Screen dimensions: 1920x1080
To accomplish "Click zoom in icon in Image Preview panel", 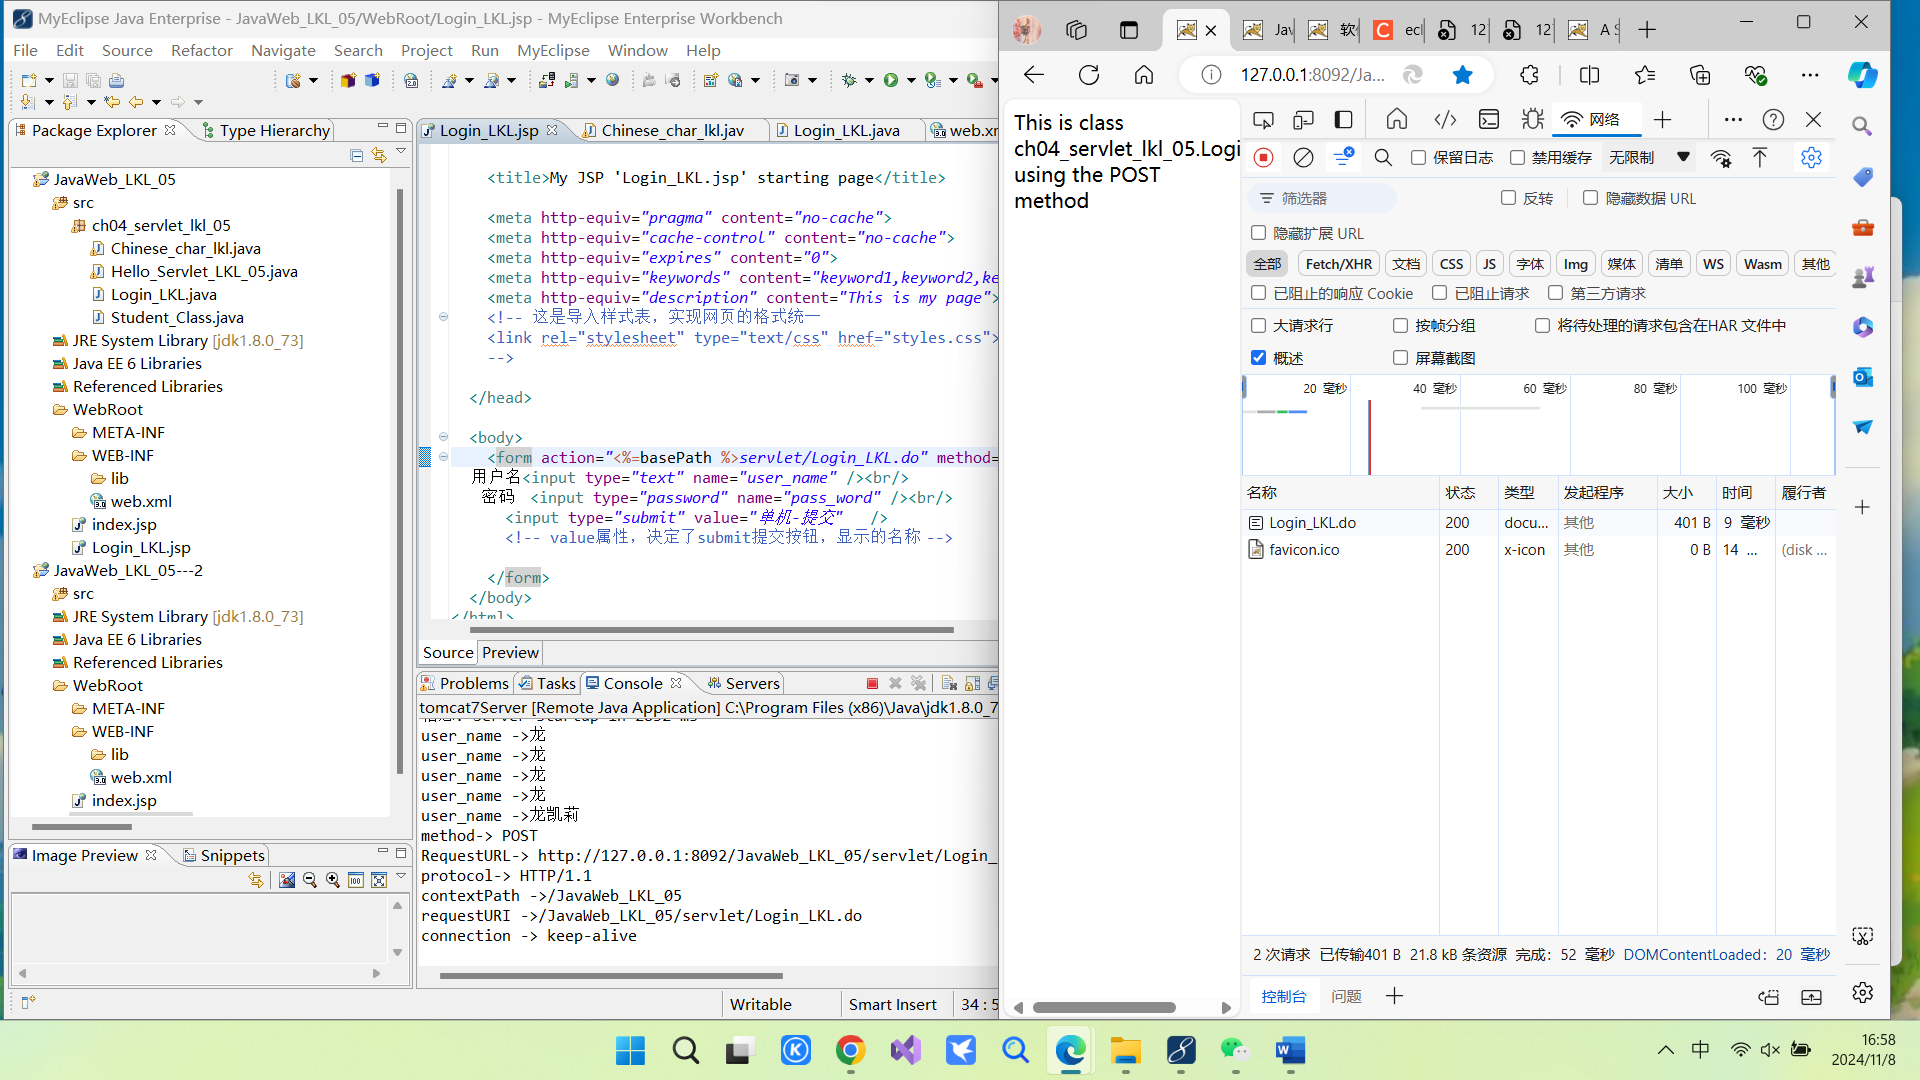I will tap(333, 880).
